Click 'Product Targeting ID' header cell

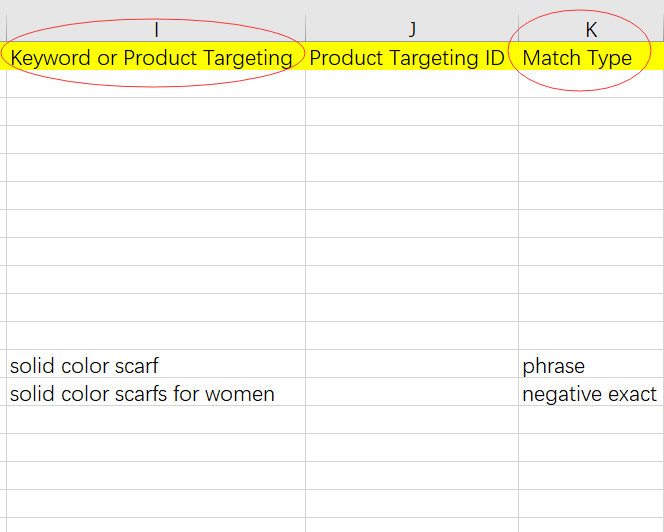(x=408, y=58)
